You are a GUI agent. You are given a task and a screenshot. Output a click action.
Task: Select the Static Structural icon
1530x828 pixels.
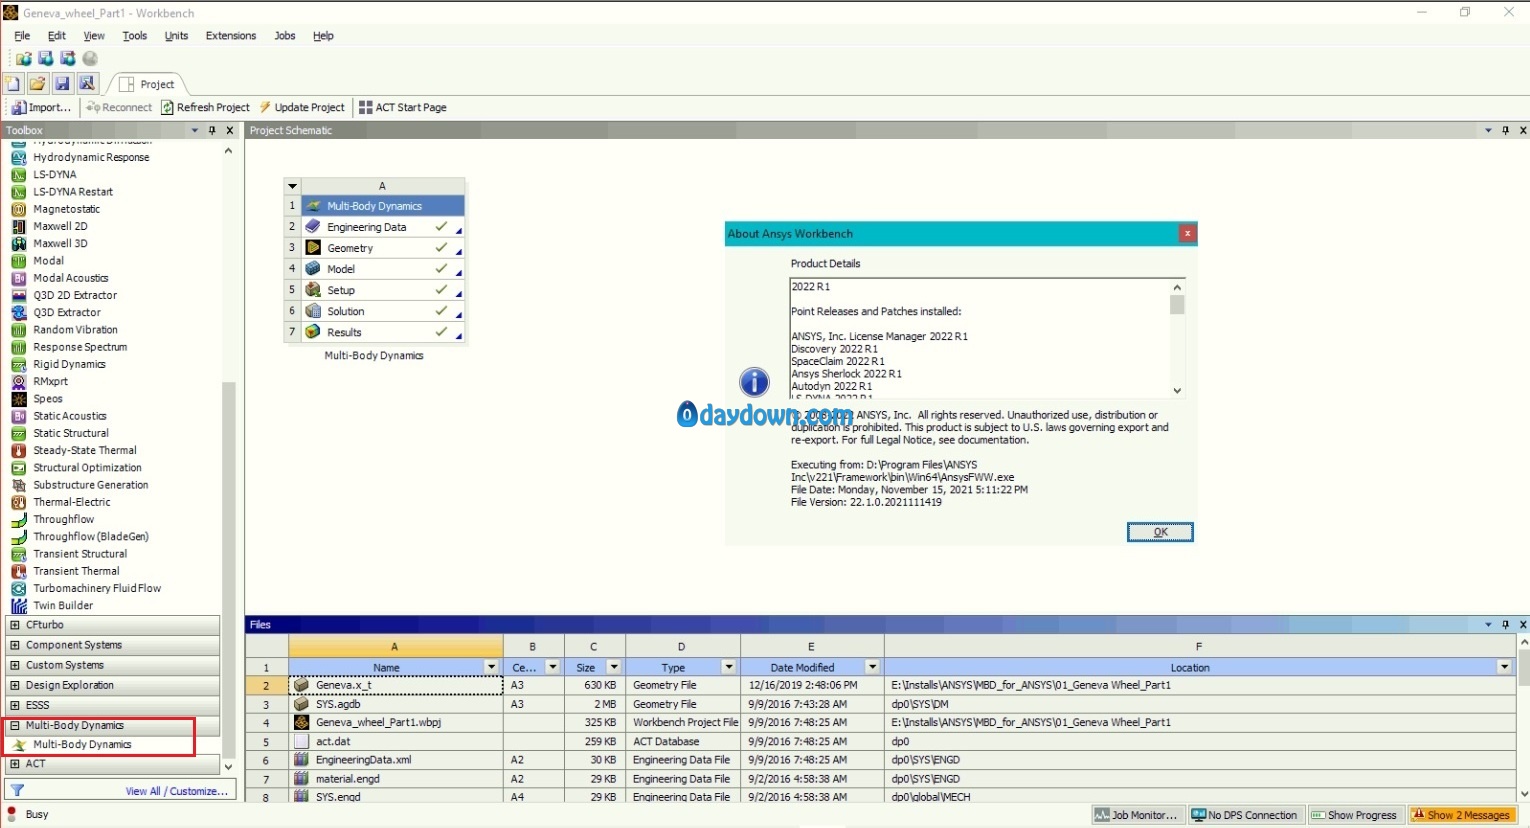(18, 433)
